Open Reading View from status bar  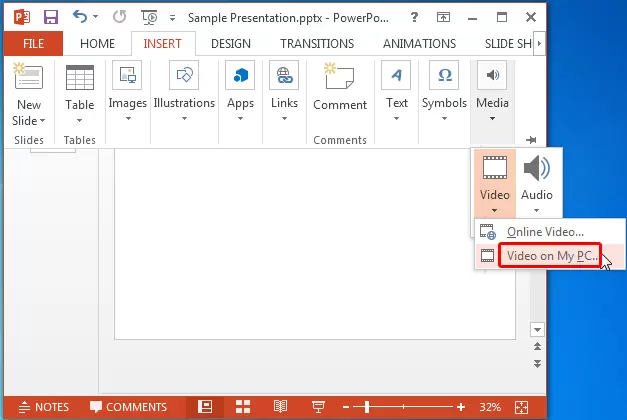(281, 407)
